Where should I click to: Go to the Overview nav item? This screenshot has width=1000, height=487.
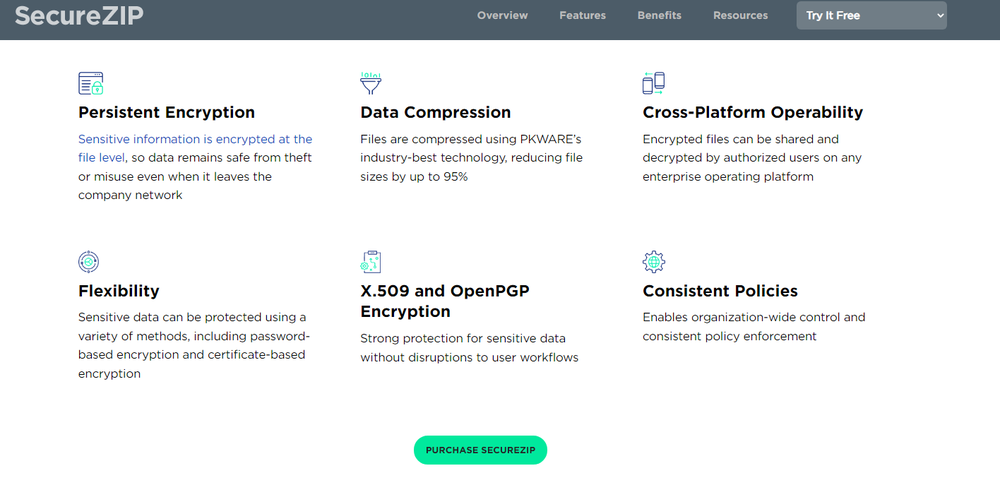coord(503,15)
